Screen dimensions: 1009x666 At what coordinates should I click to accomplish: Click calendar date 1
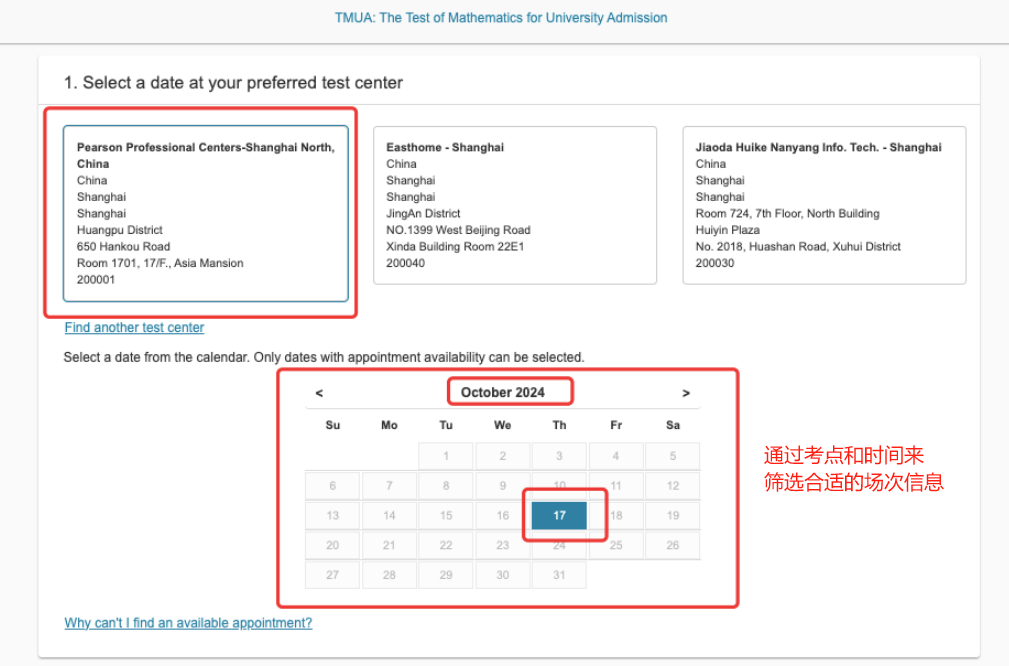446,456
